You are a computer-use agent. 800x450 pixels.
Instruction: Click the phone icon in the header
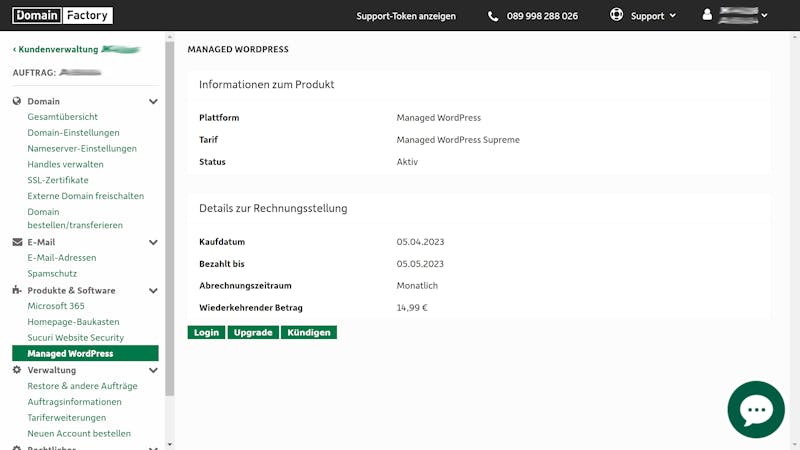coord(493,16)
